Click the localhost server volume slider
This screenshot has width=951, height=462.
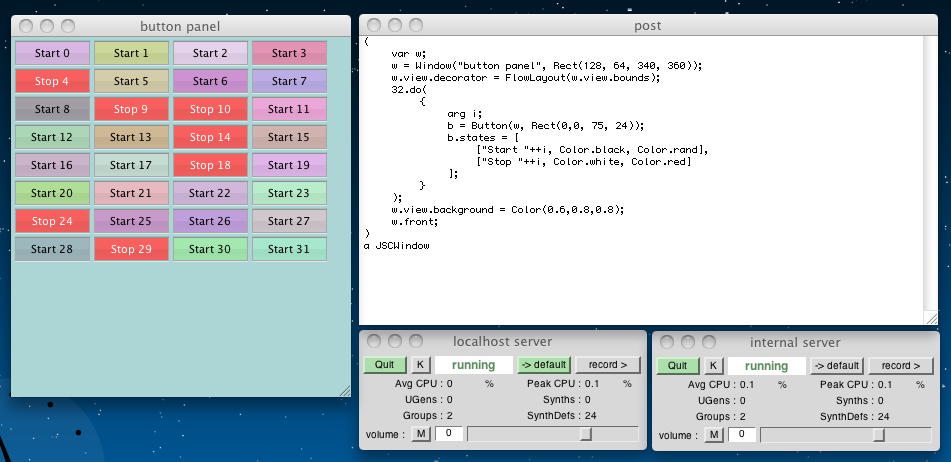552,433
